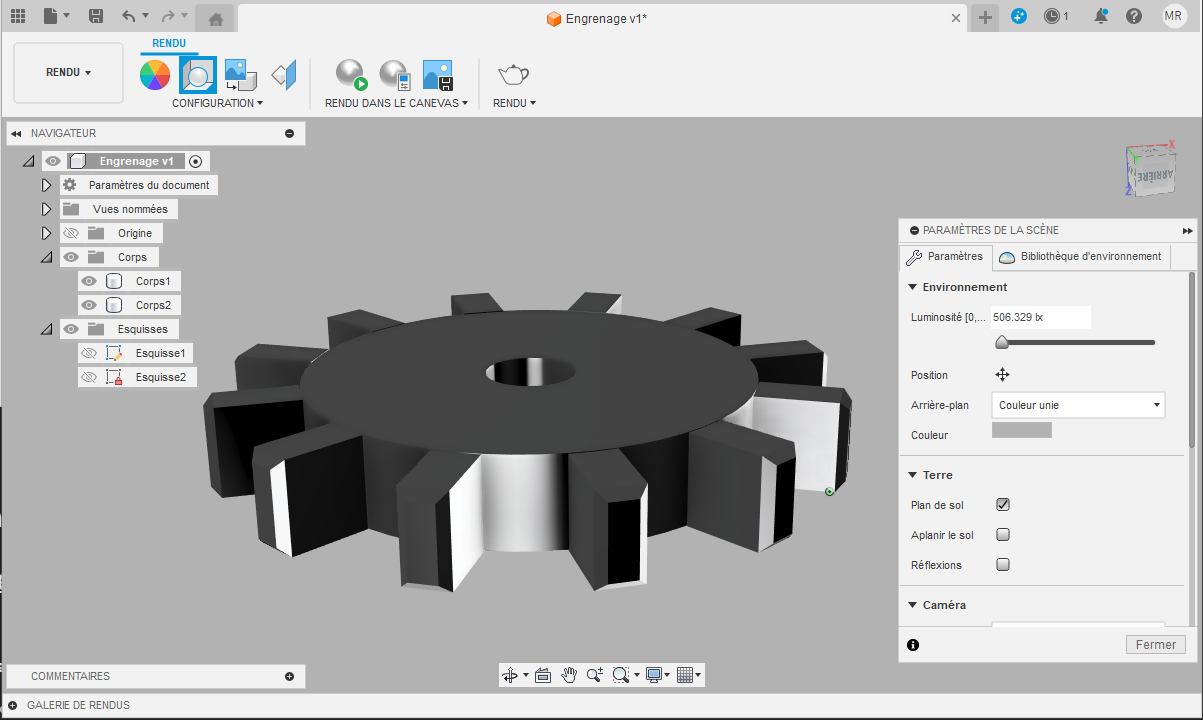Viewport: 1203px width, 720px height.
Task: Open the MR user account menu
Action: 1174,16
